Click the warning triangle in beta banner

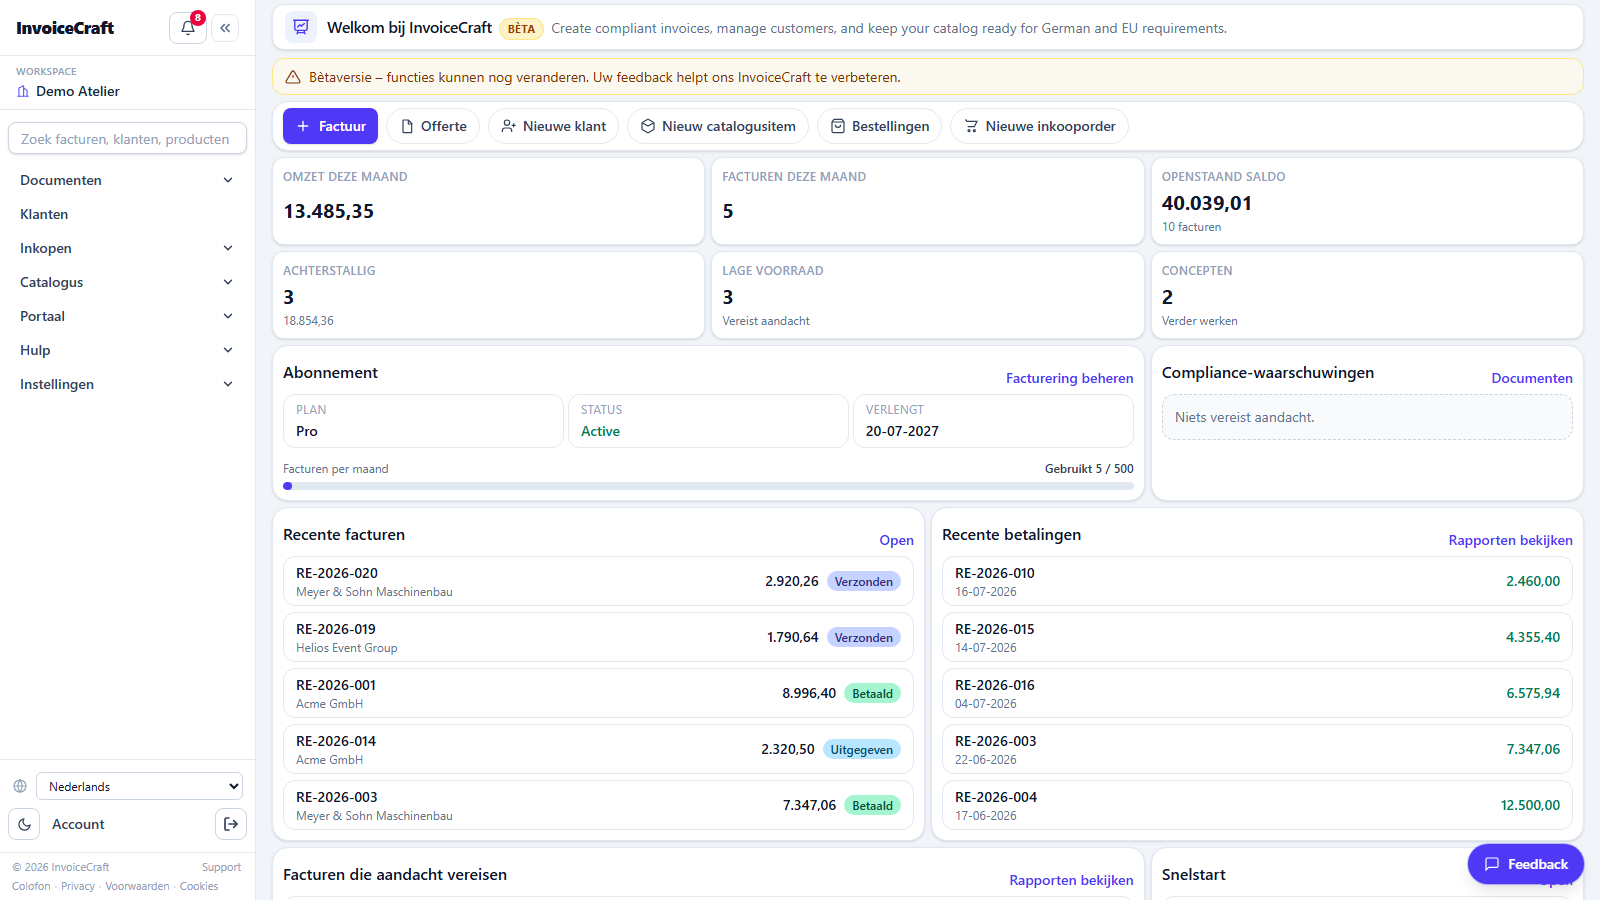[293, 77]
